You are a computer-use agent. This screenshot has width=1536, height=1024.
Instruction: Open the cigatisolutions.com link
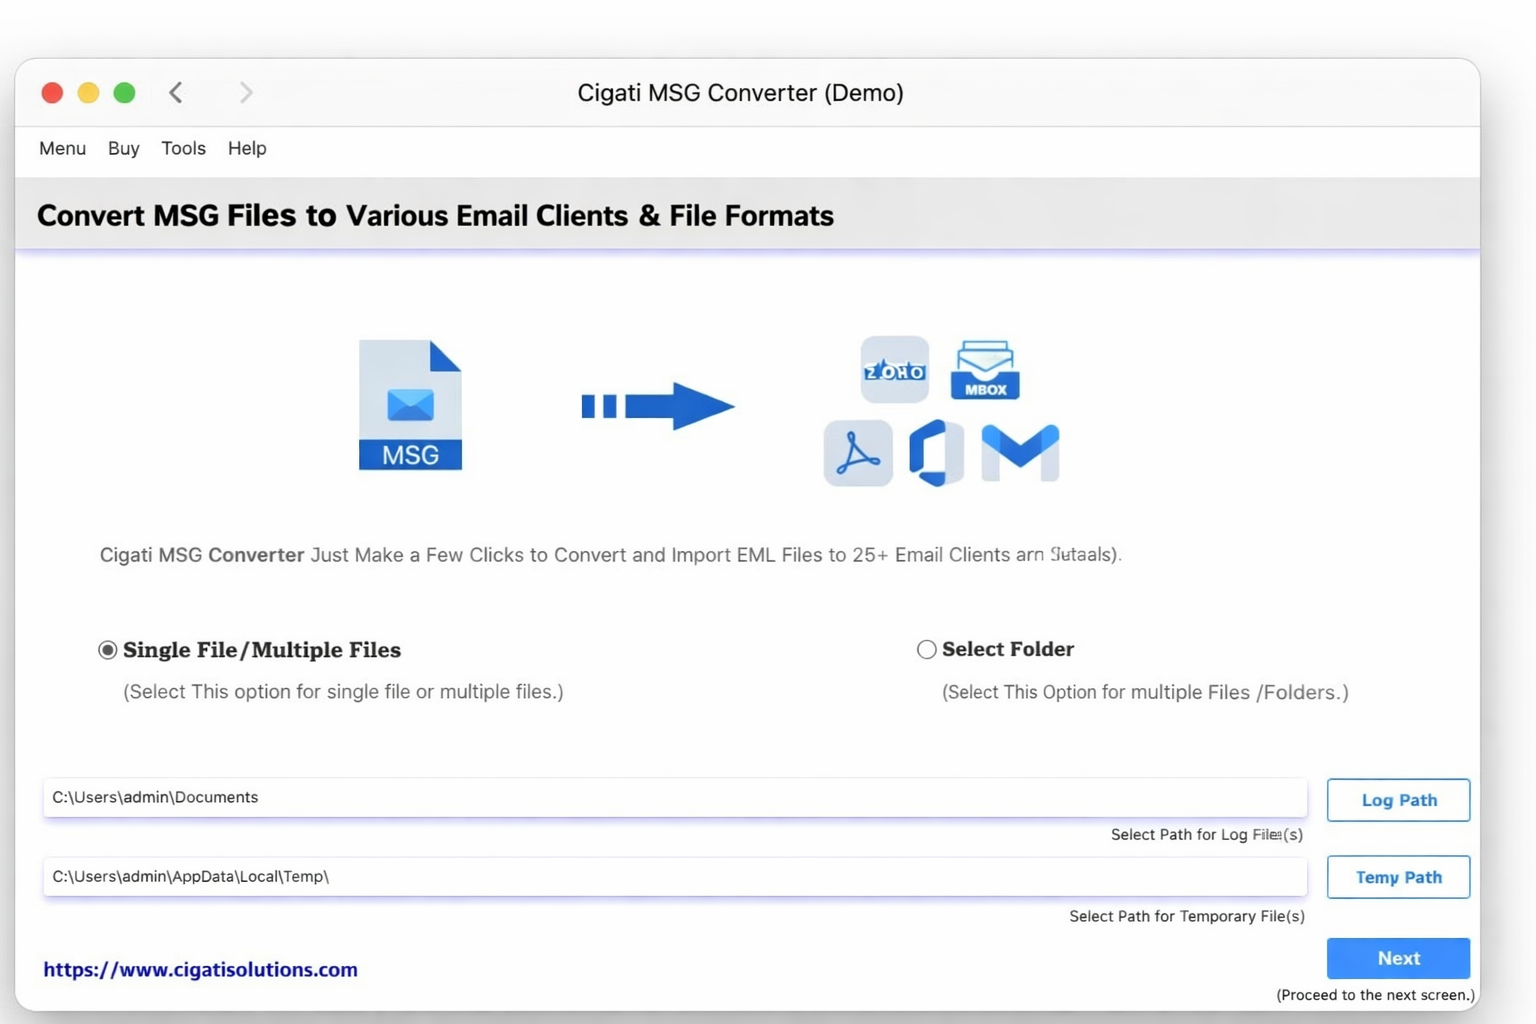click(x=200, y=969)
